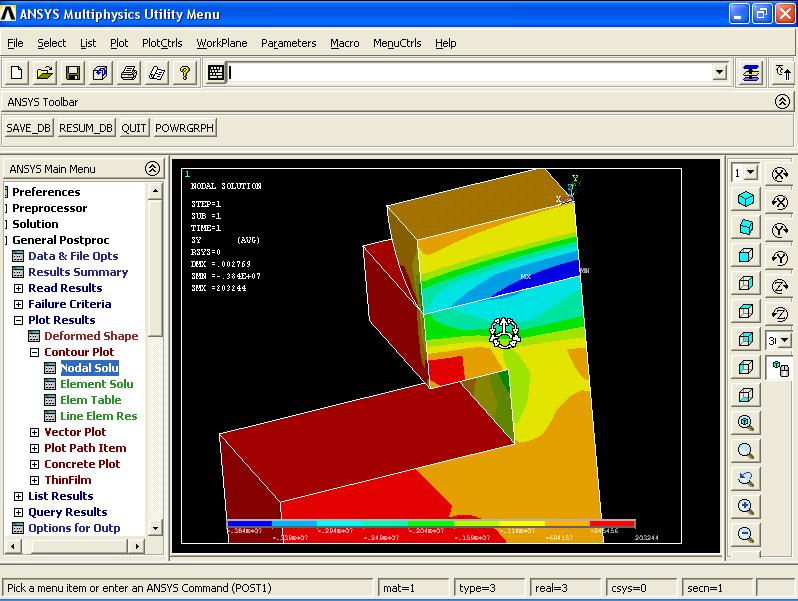Open the Pan-Zoom-Rotate dialog icon

click(100, 73)
